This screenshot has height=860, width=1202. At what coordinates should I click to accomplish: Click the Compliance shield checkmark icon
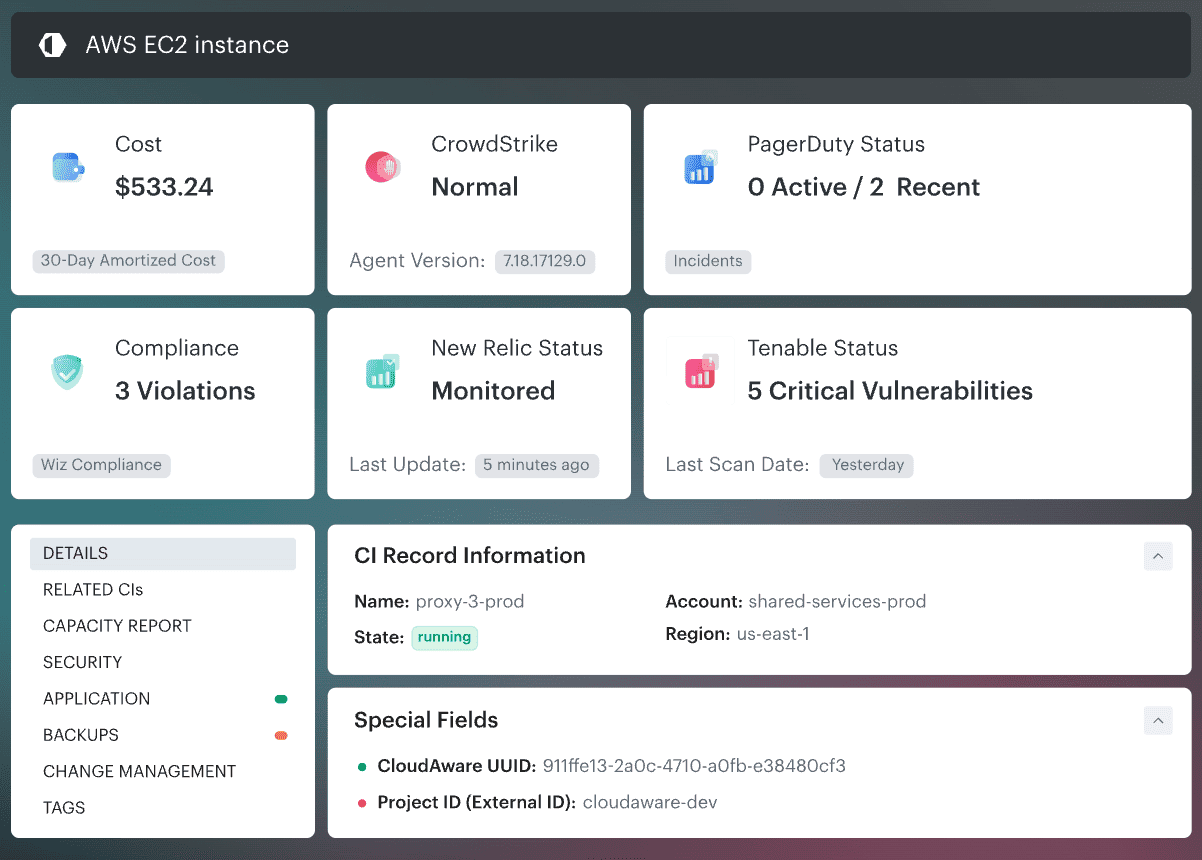pos(67,371)
